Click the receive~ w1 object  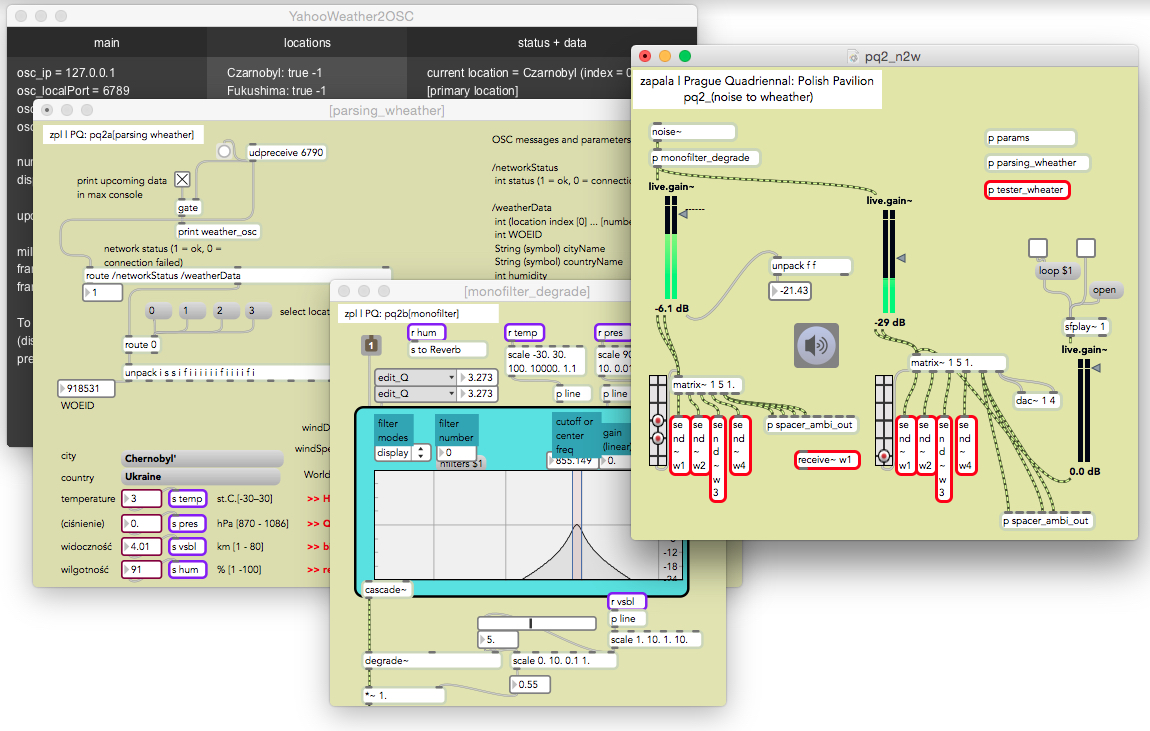tap(826, 460)
